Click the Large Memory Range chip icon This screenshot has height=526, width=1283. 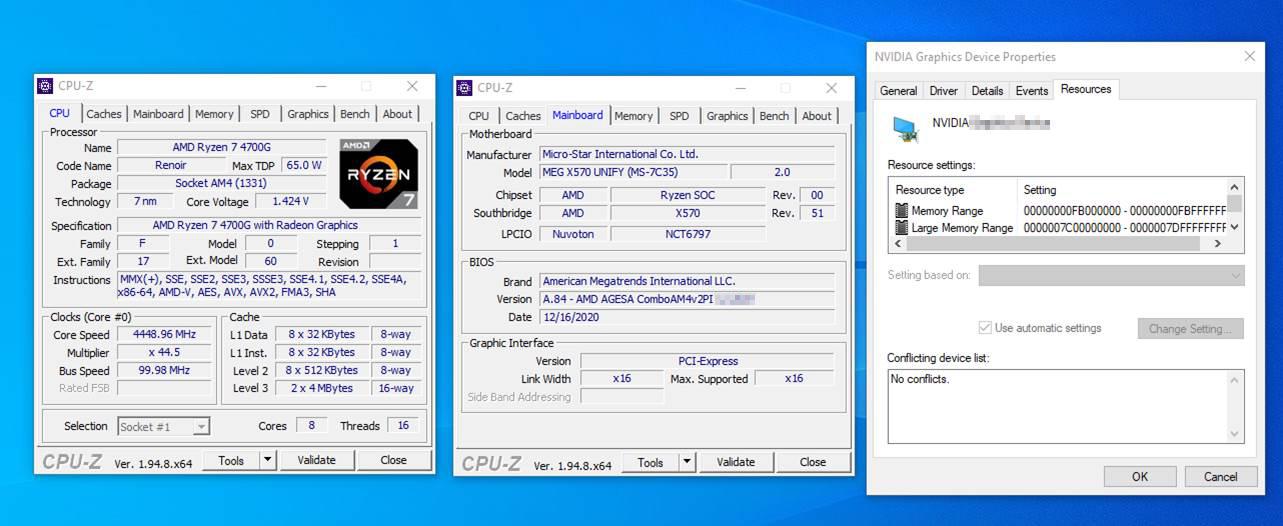pos(901,228)
